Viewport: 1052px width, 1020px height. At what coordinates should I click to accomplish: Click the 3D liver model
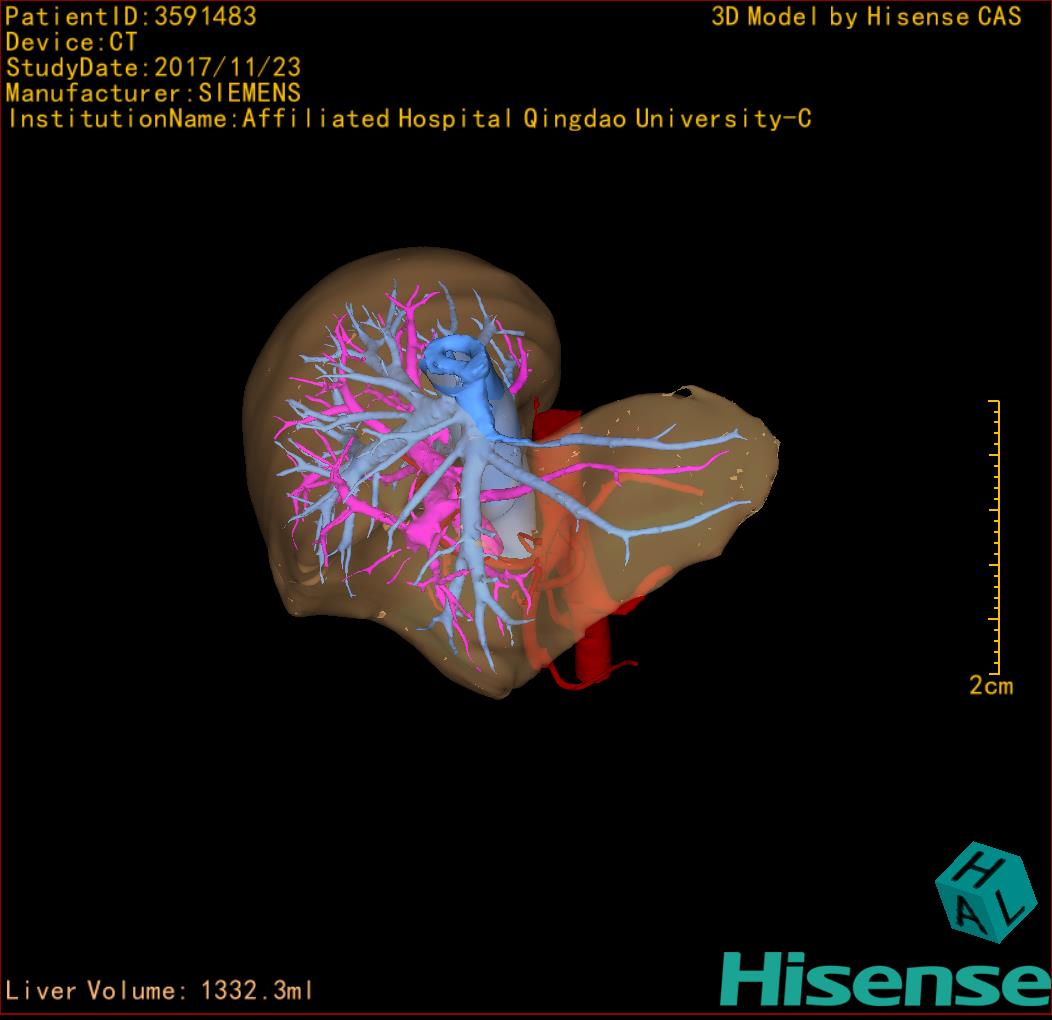coord(510,474)
